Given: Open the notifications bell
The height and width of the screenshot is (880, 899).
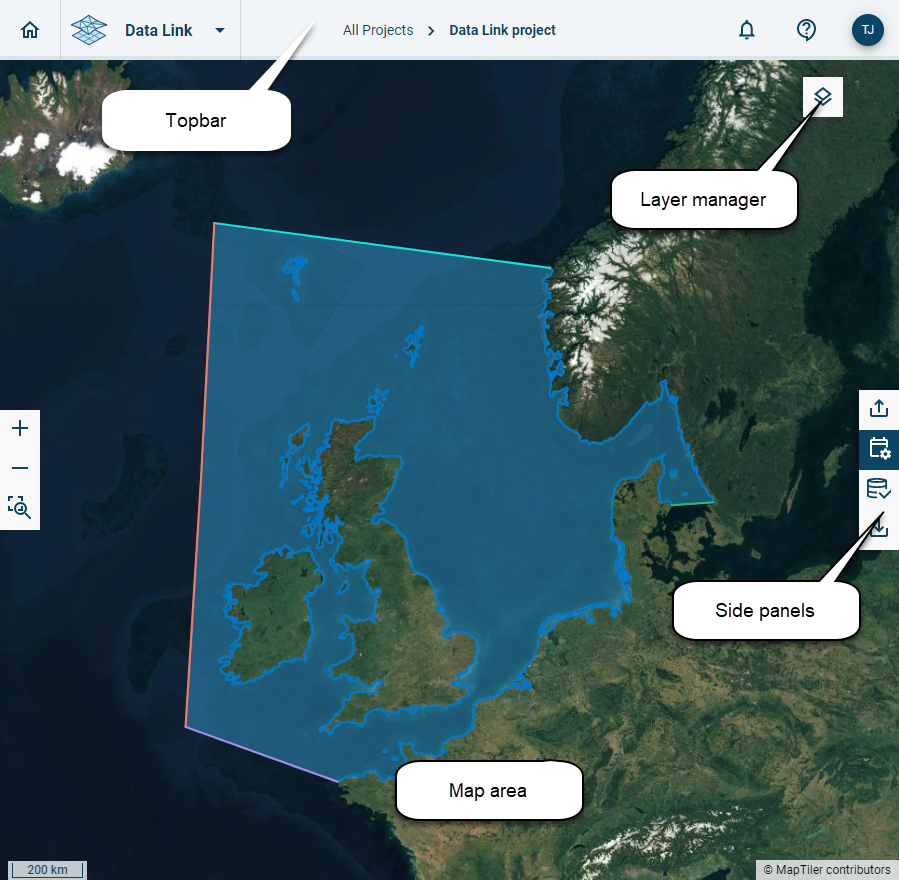Looking at the screenshot, I should coord(746,30).
